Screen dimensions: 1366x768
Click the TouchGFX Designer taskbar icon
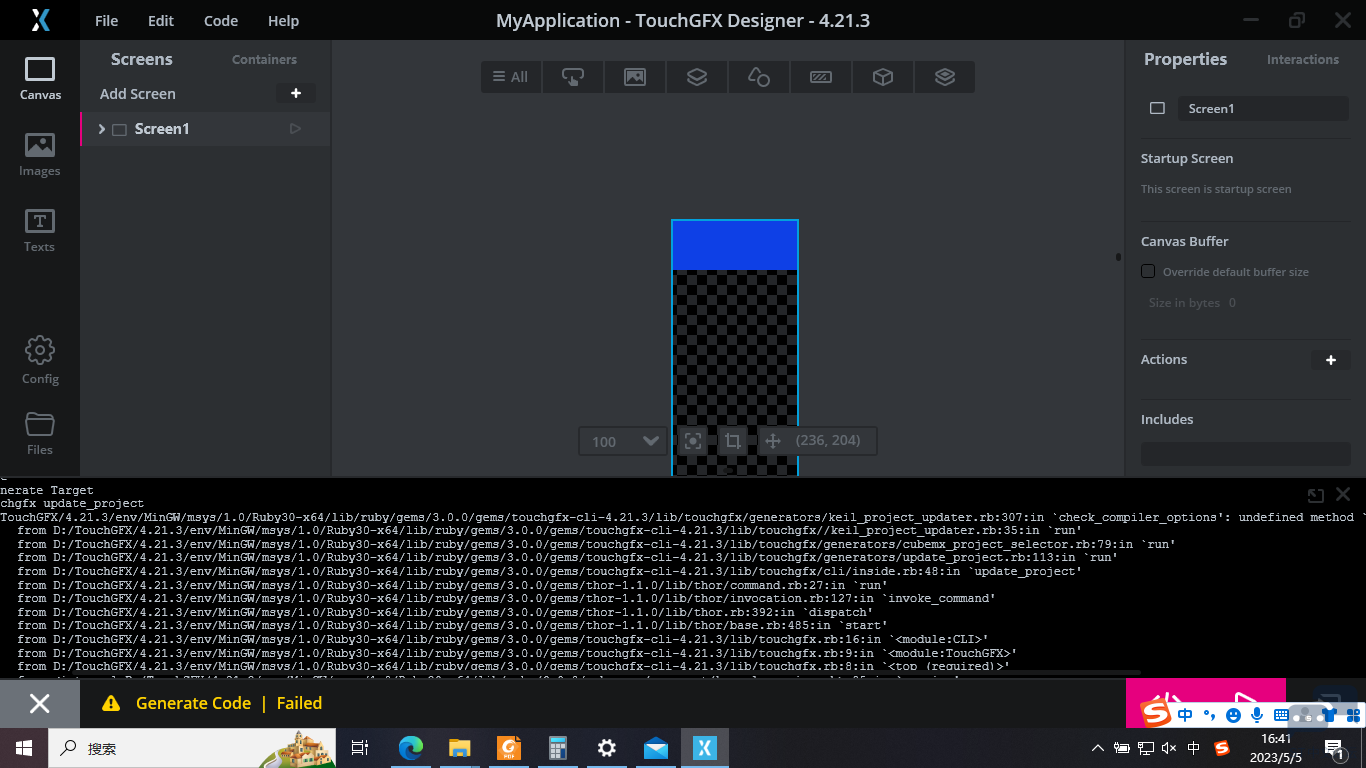tap(705, 748)
